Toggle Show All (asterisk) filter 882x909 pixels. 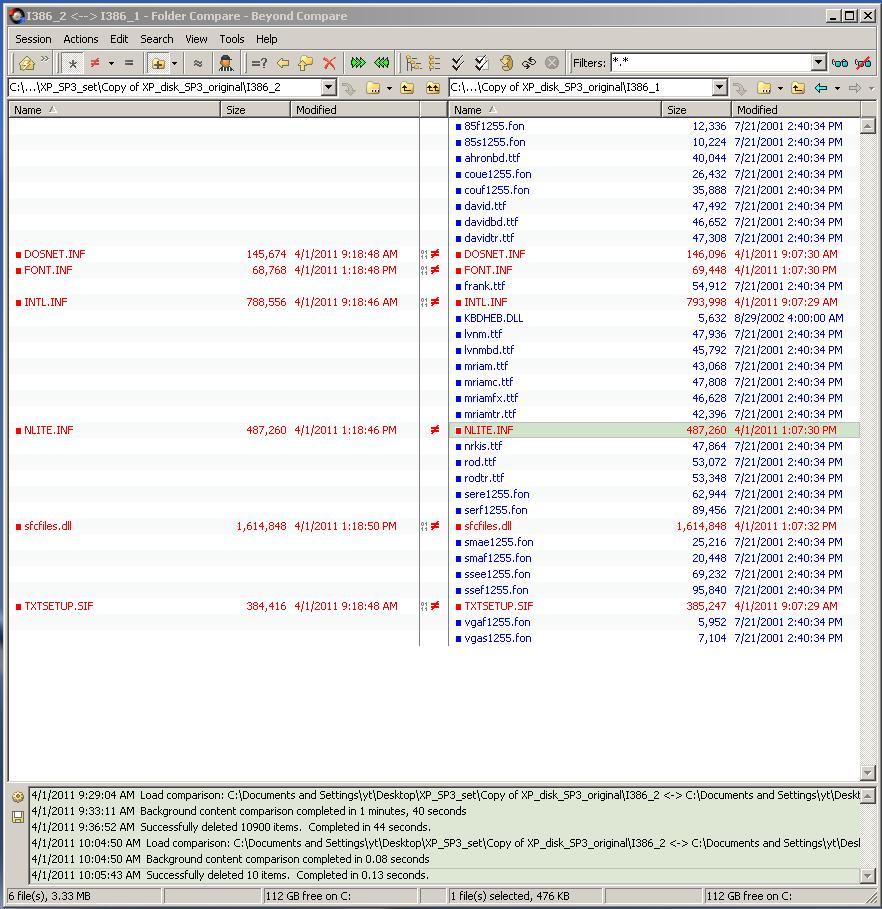[x=72, y=63]
